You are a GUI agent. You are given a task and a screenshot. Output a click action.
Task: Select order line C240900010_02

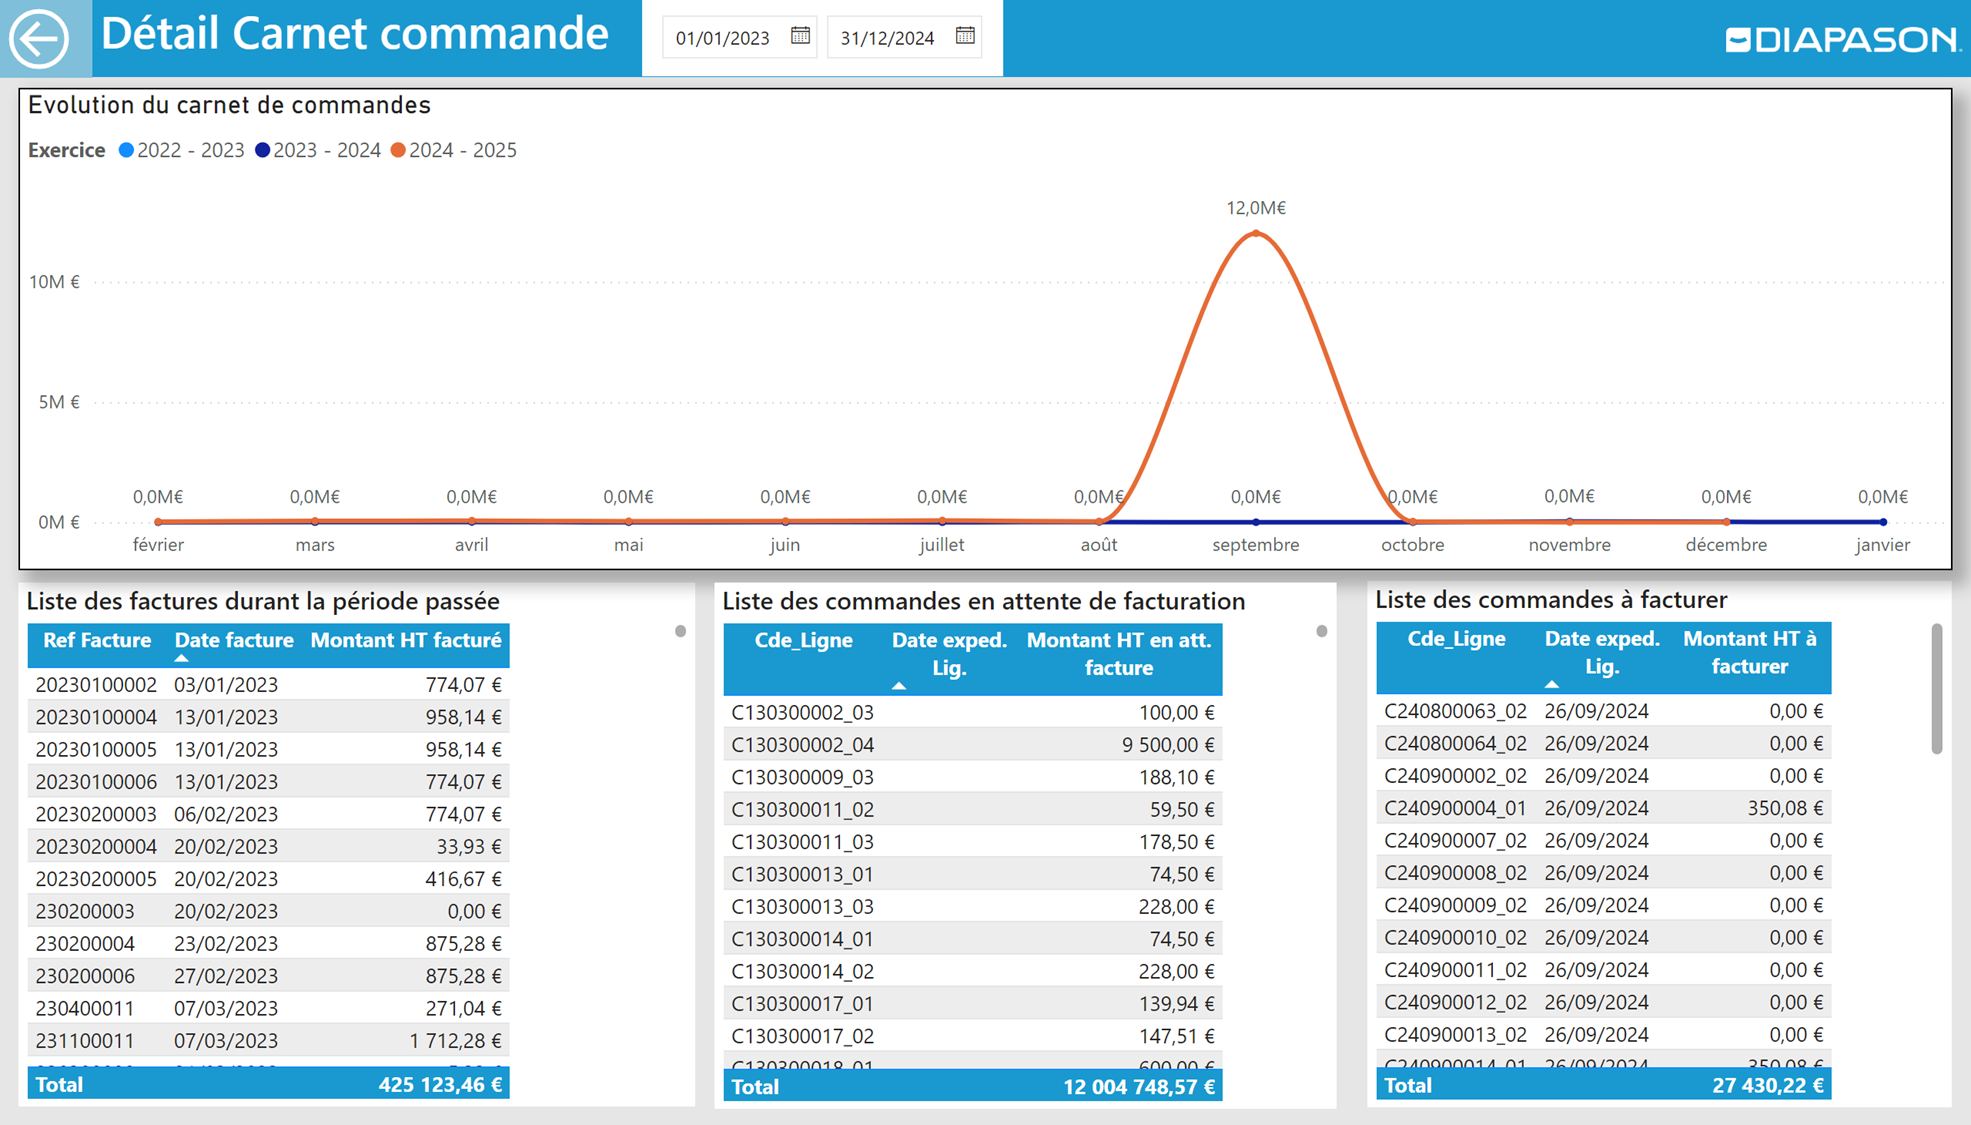tap(1603, 938)
